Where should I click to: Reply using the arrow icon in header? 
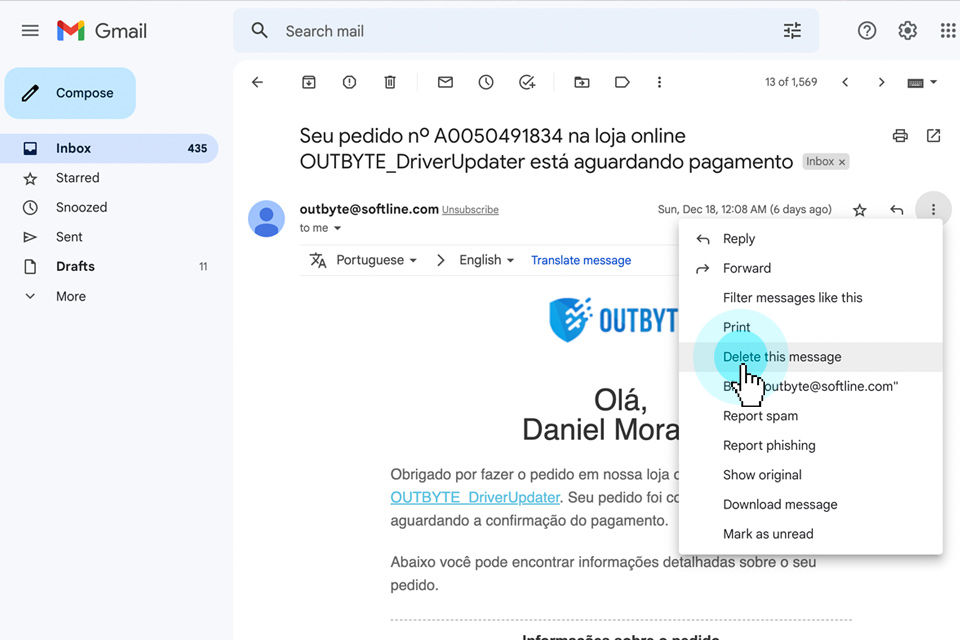click(x=896, y=210)
